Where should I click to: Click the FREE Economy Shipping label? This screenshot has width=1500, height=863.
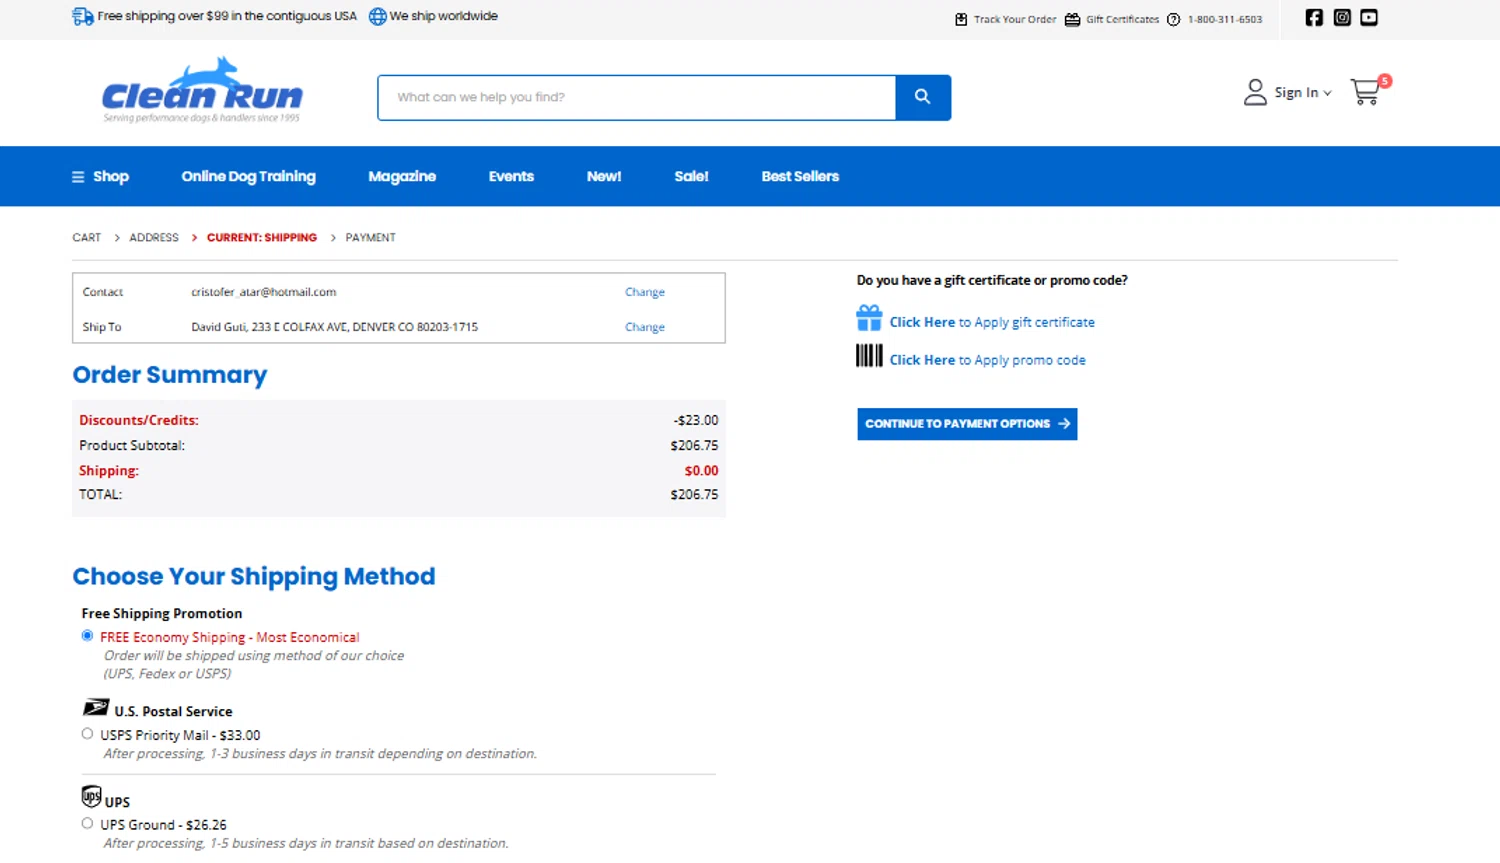[229, 637]
